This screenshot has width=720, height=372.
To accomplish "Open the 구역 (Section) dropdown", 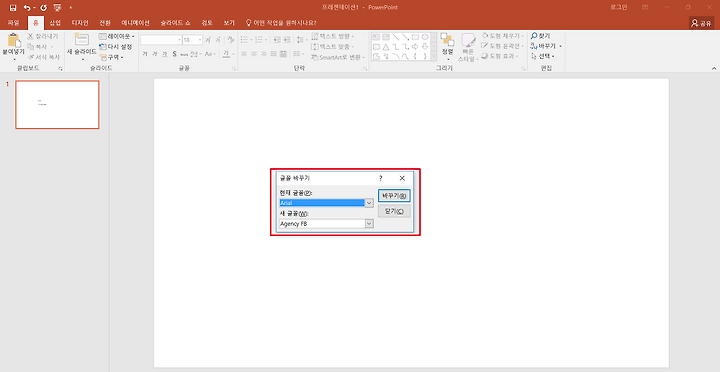I will [112, 57].
